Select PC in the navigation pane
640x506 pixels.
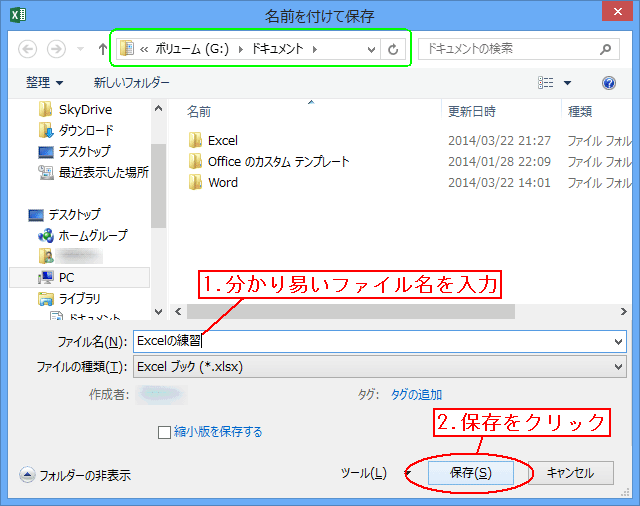66,277
